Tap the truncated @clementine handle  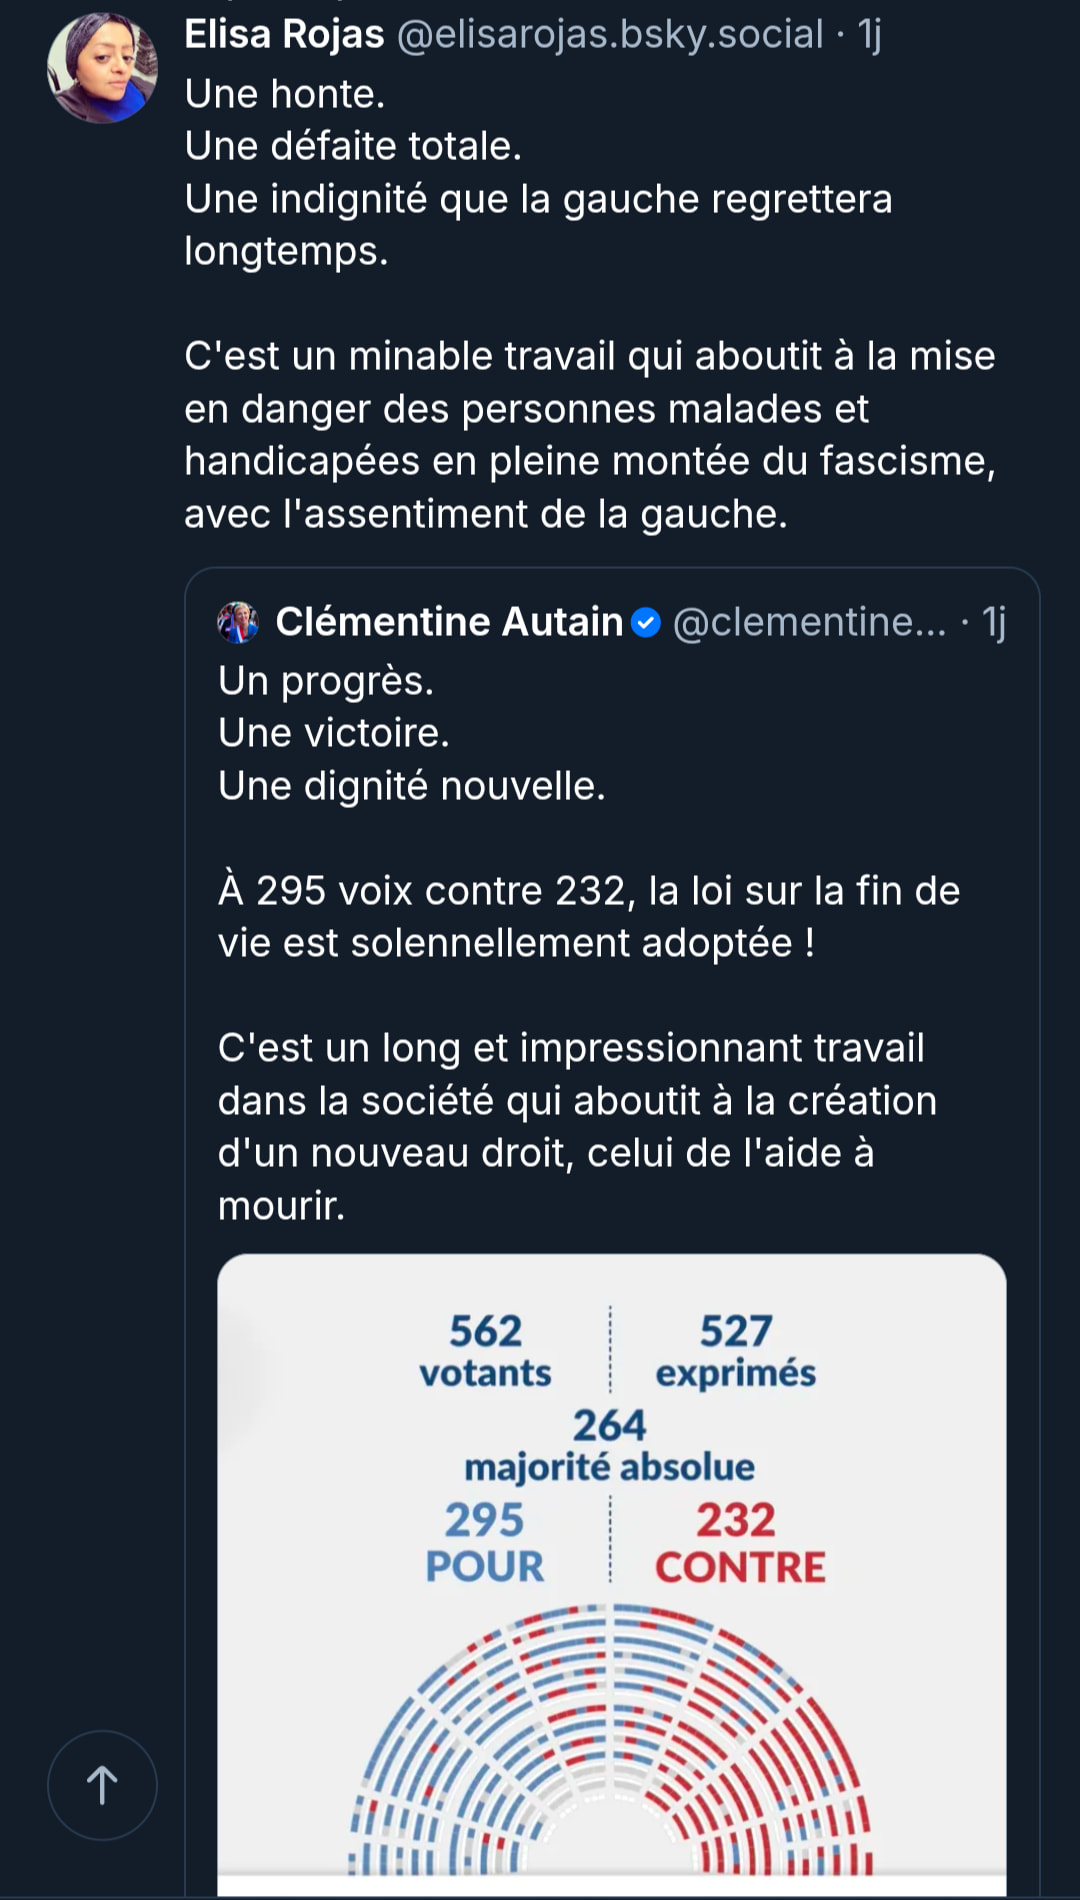[x=809, y=622]
